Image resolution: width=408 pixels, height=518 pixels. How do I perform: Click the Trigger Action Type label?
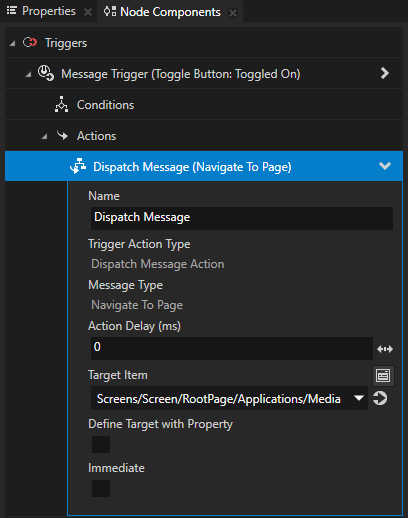tap(139, 244)
